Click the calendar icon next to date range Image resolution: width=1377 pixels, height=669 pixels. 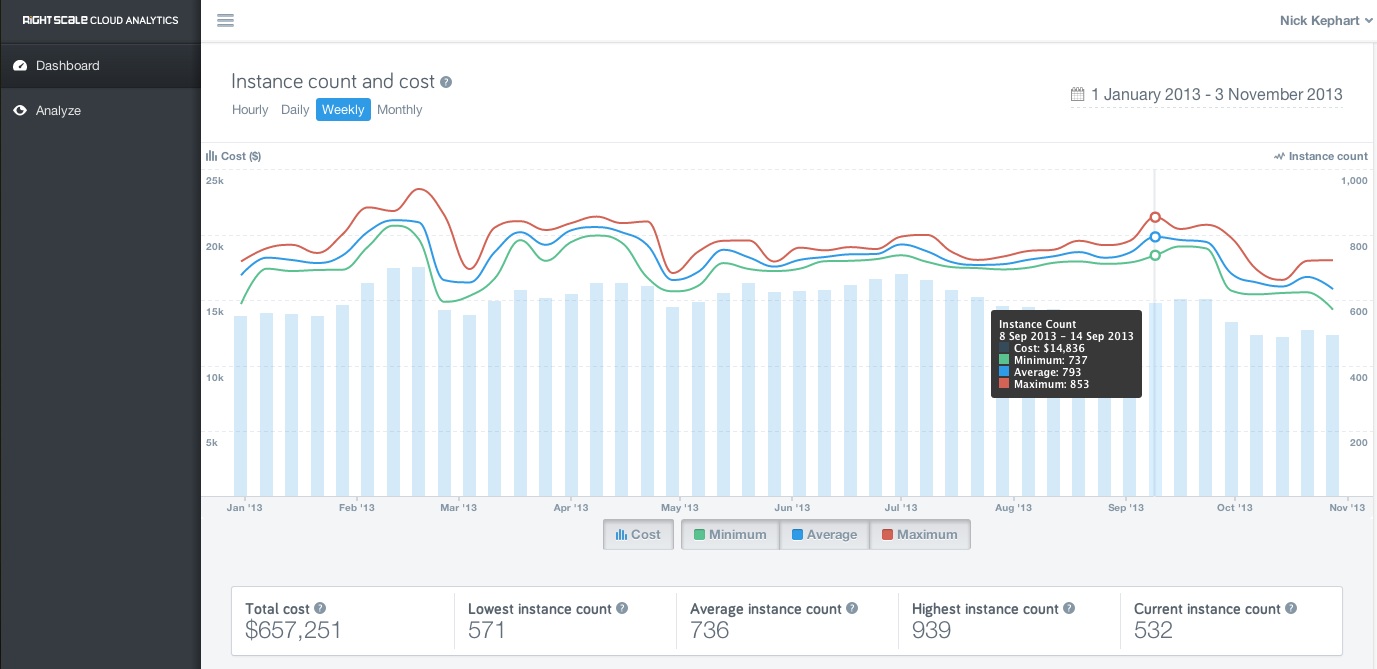coord(1077,94)
